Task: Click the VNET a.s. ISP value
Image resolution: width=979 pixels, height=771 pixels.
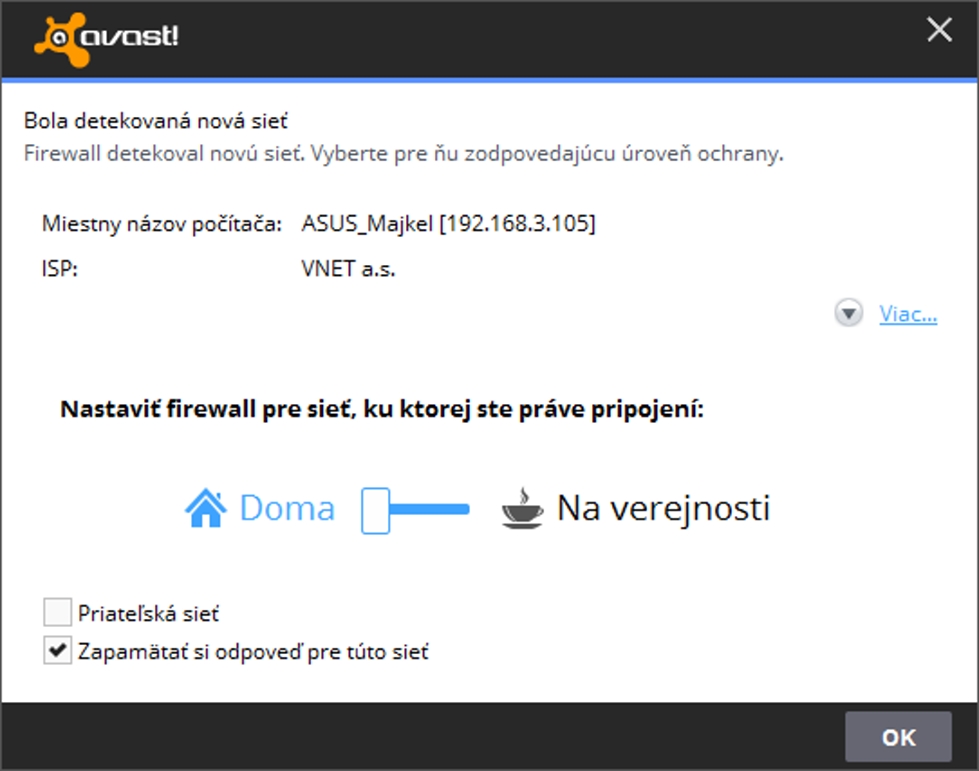Action: [x=348, y=269]
